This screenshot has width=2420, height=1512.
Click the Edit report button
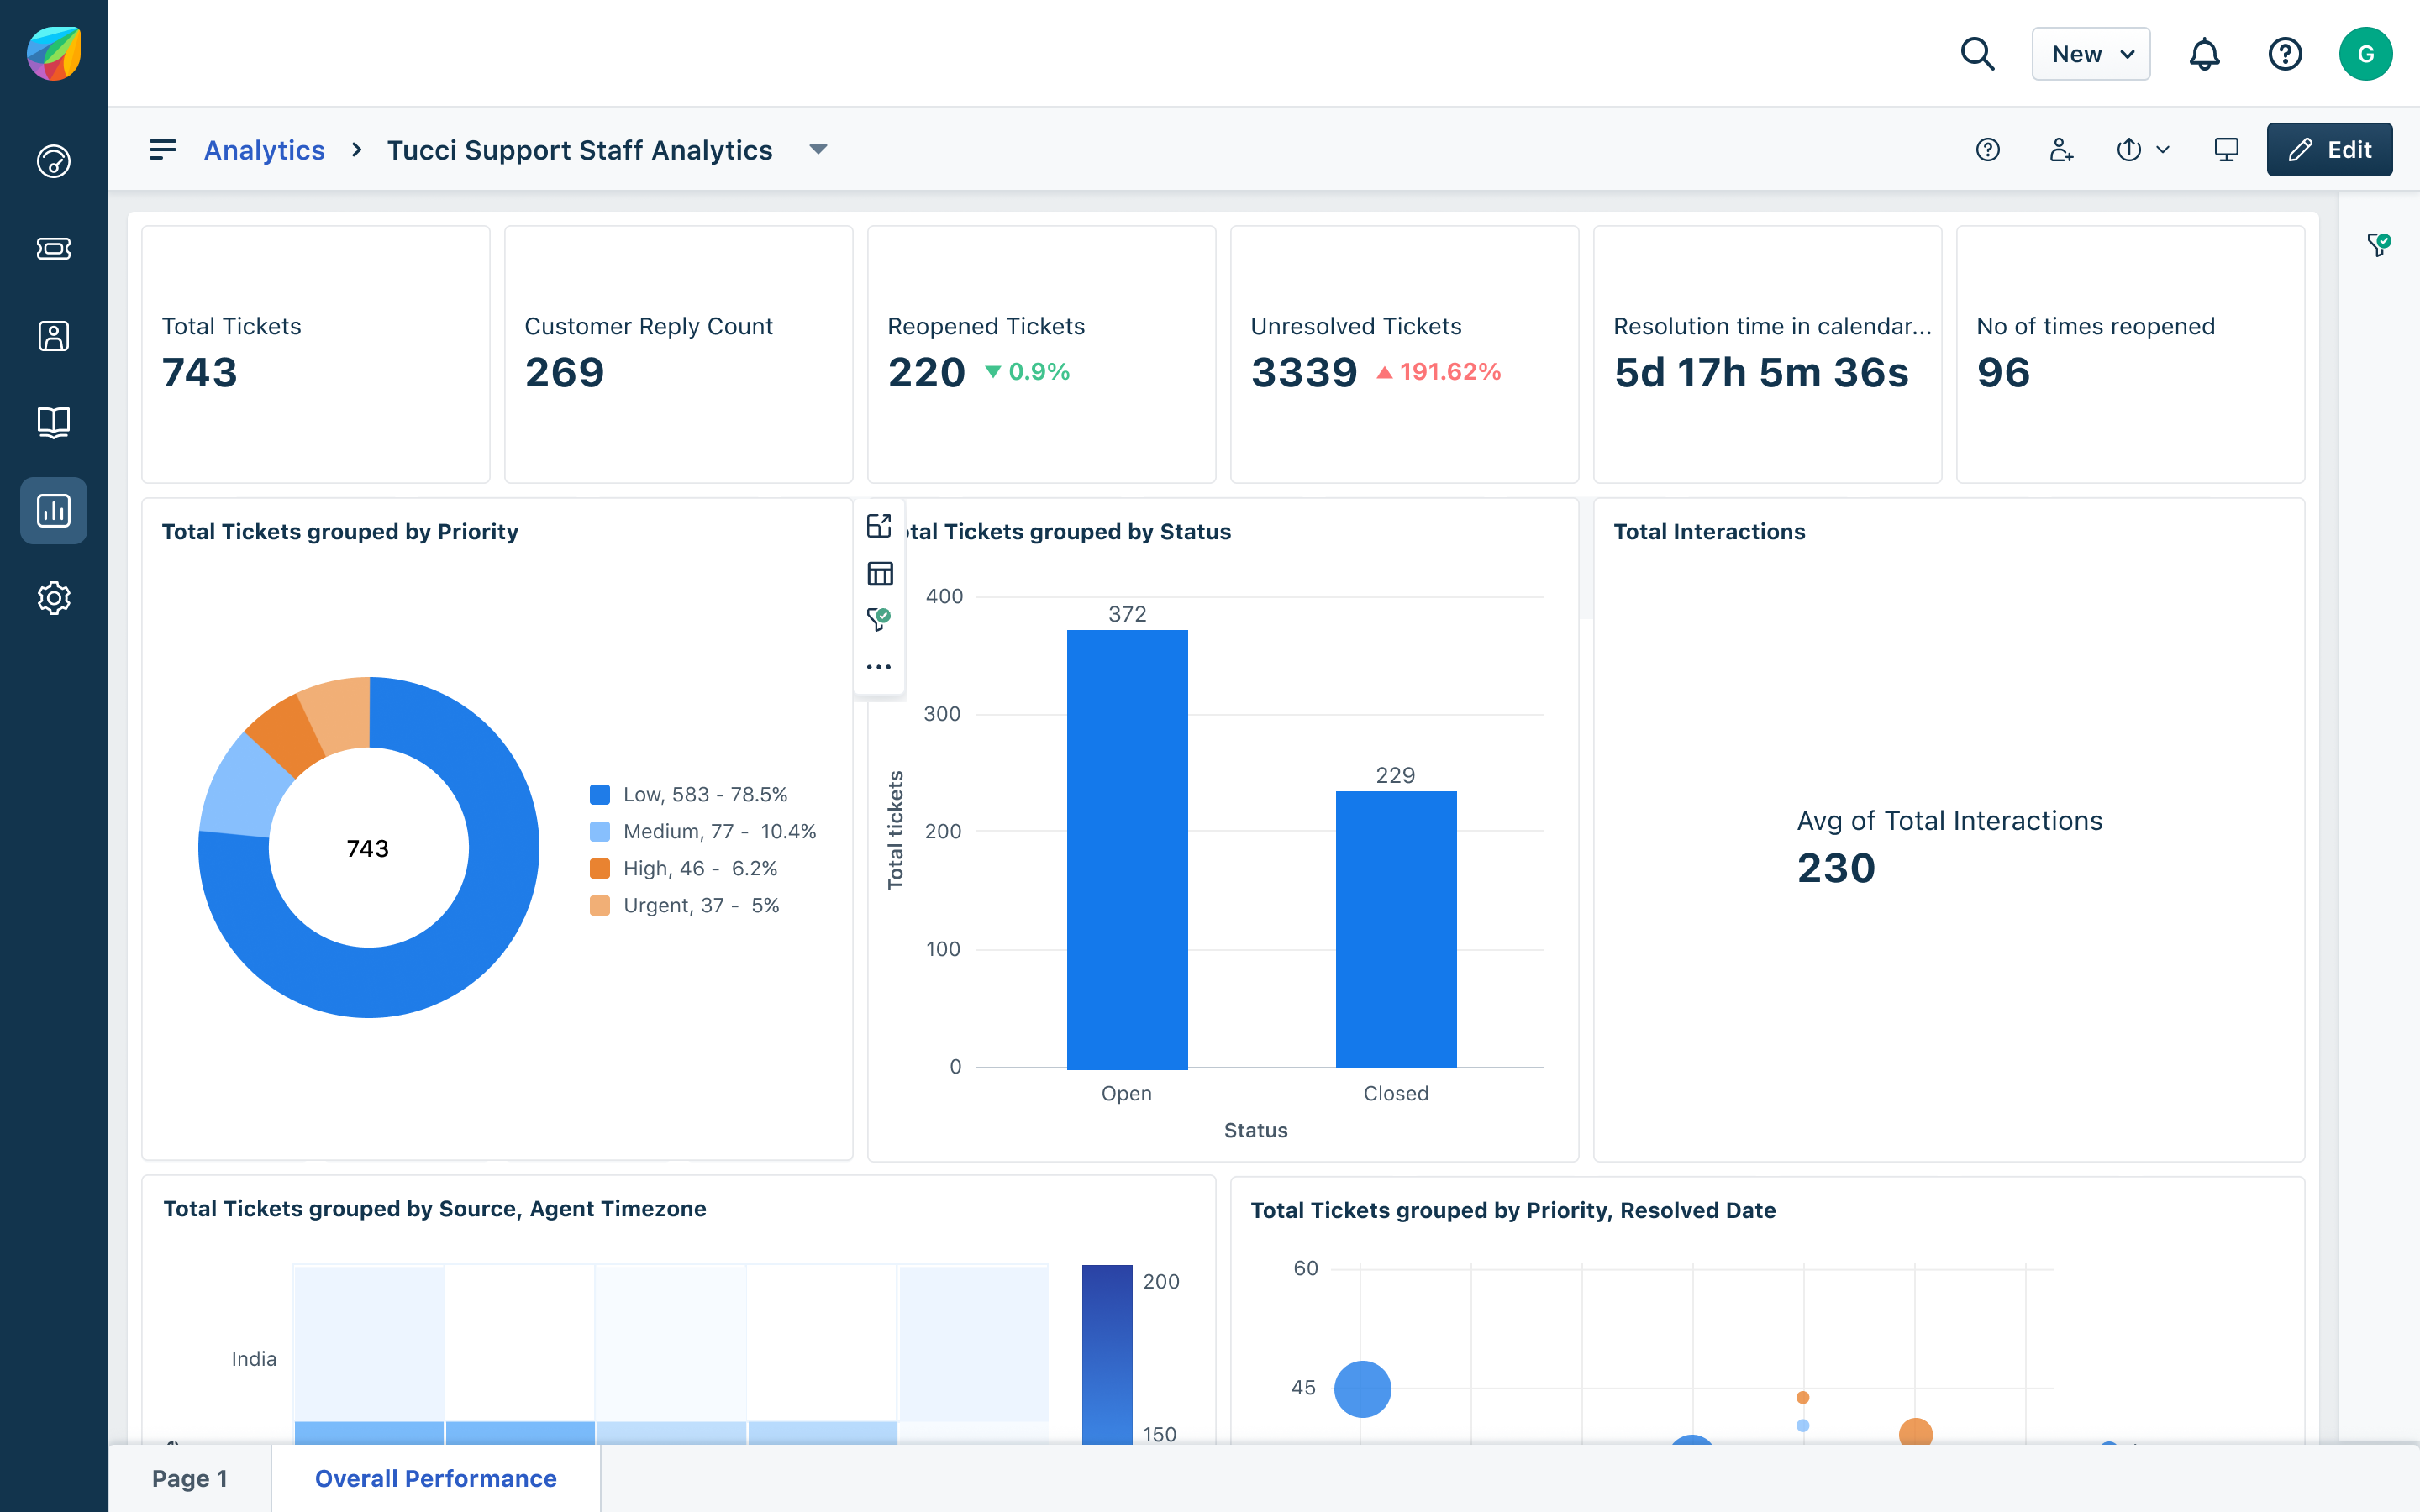pyautogui.click(x=2329, y=150)
